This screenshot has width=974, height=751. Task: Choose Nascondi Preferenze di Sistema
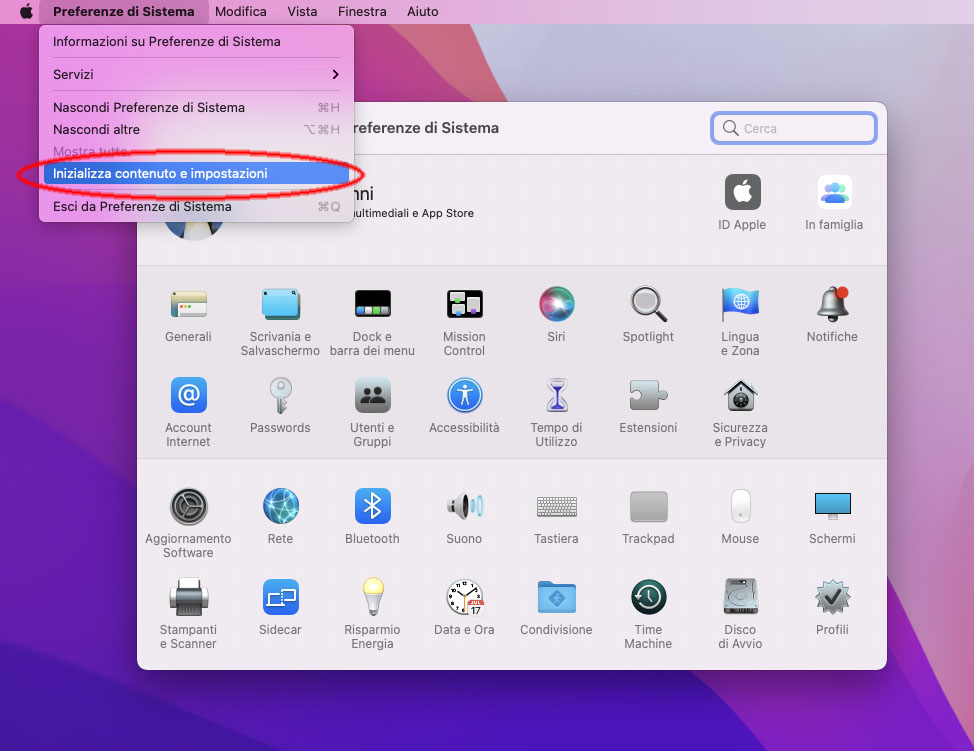pos(196,107)
